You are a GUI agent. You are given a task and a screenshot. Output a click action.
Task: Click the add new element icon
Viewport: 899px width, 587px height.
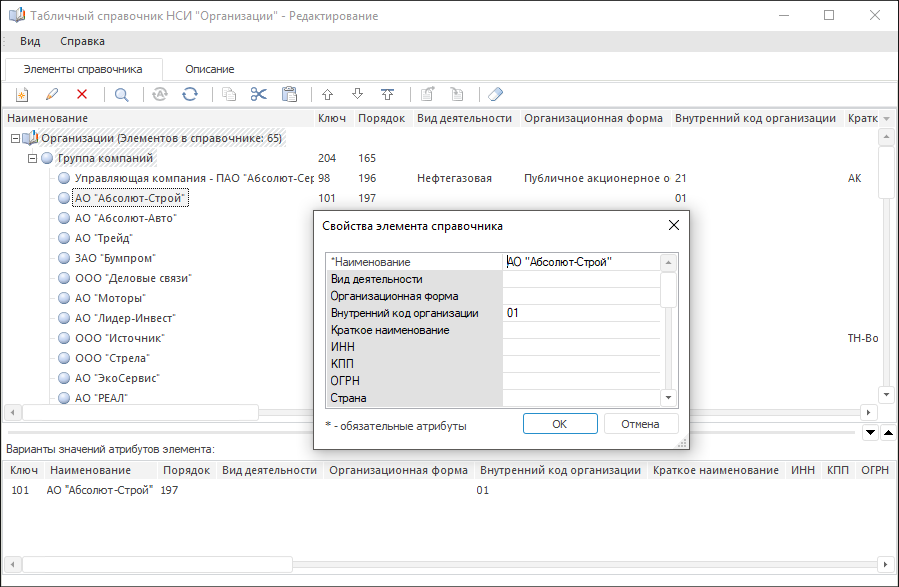coord(20,94)
